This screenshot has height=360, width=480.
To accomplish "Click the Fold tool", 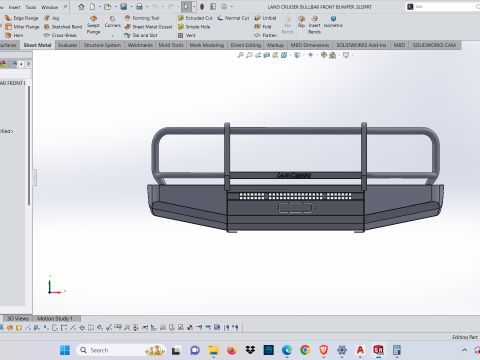I will (x=263, y=27).
